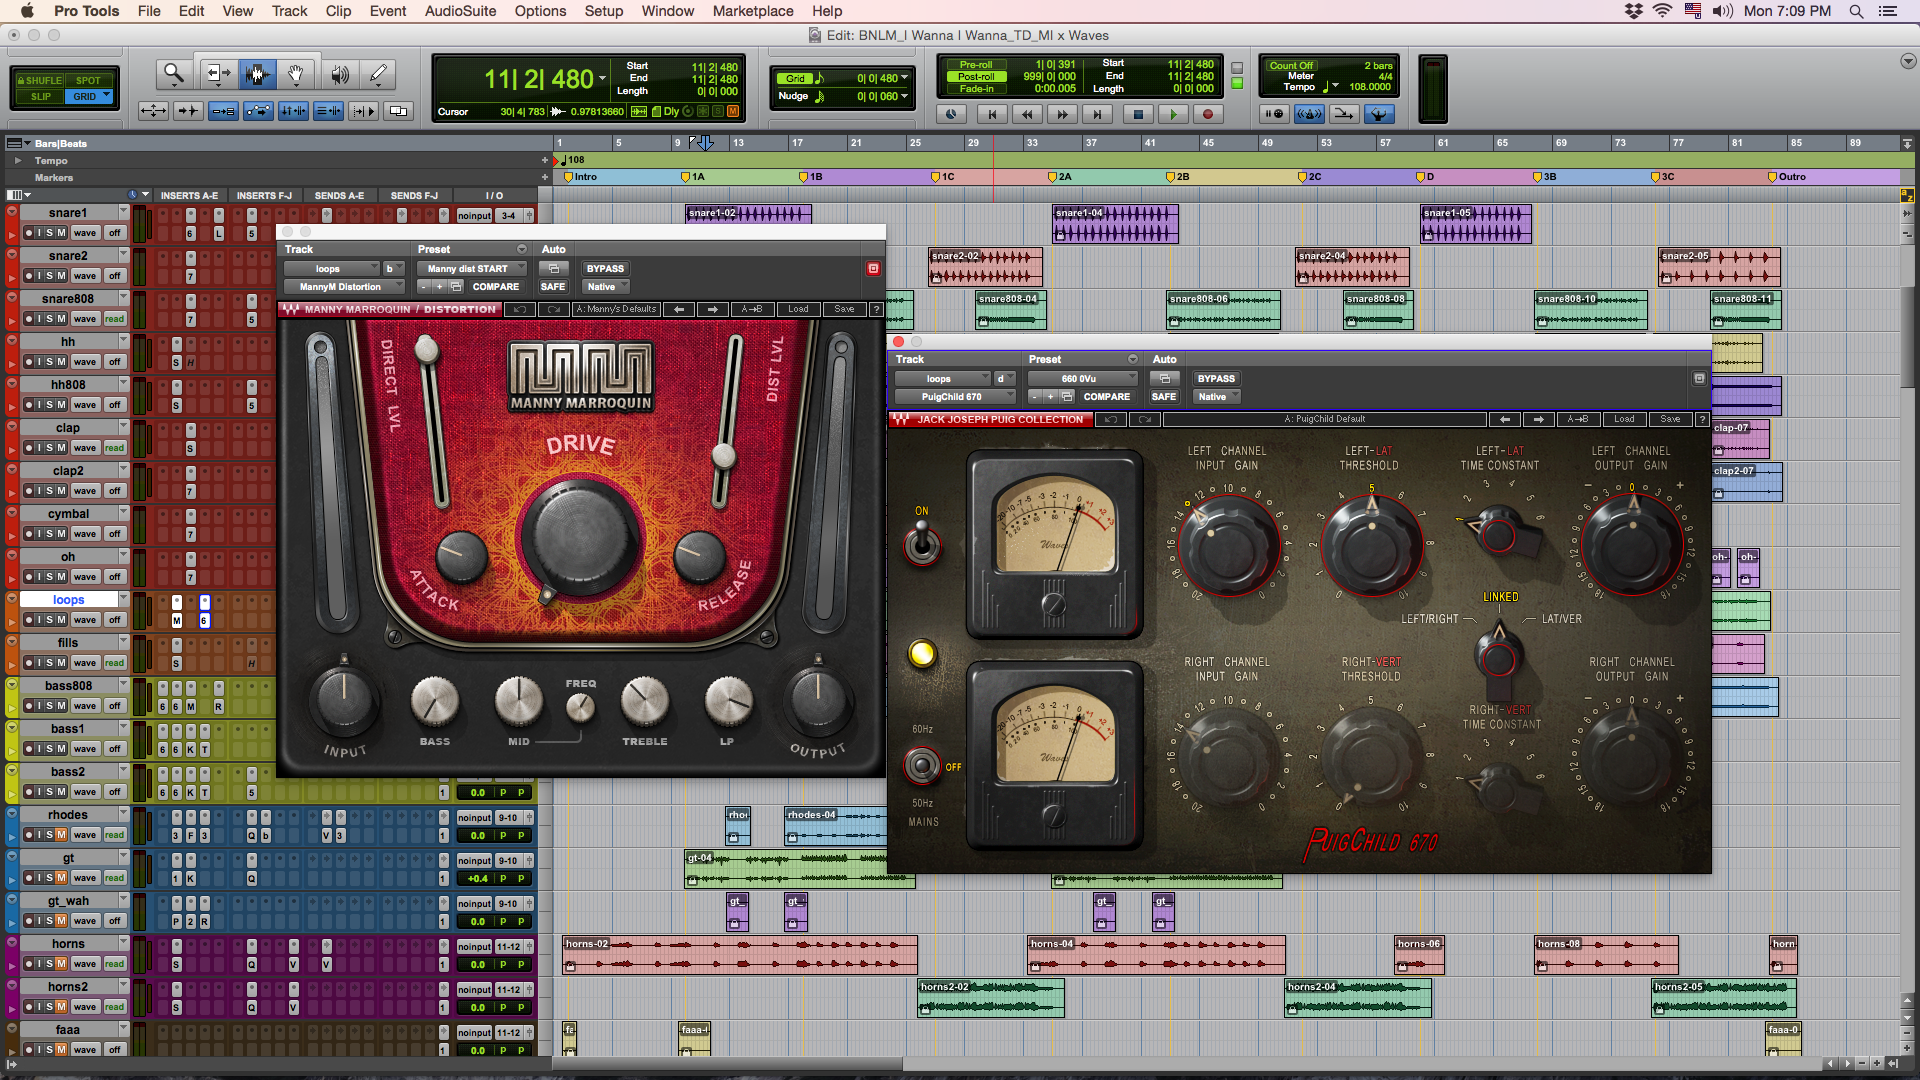This screenshot has width=1920, height=1080.
Task: Click the Online sync button in transport
Action: tap(951, 114)
